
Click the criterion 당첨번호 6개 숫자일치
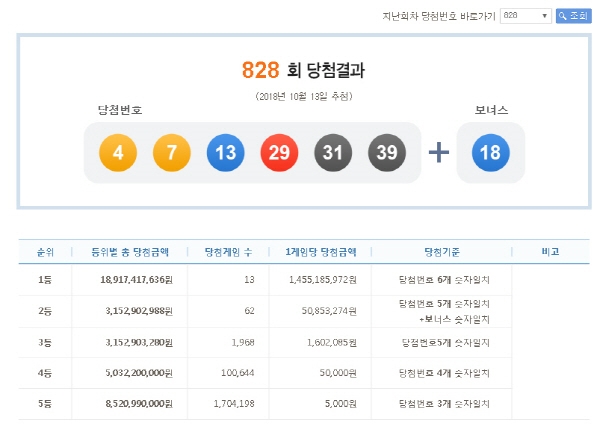point(444,280)
